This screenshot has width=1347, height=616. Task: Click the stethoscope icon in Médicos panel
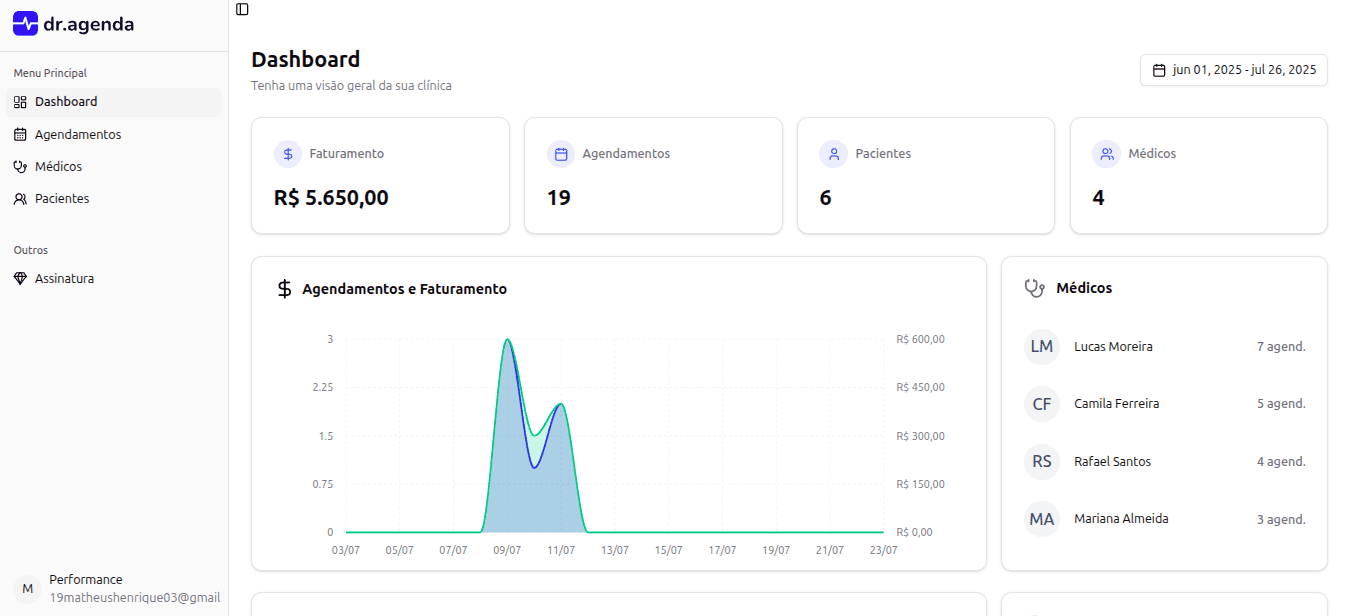click(1034, 288)
